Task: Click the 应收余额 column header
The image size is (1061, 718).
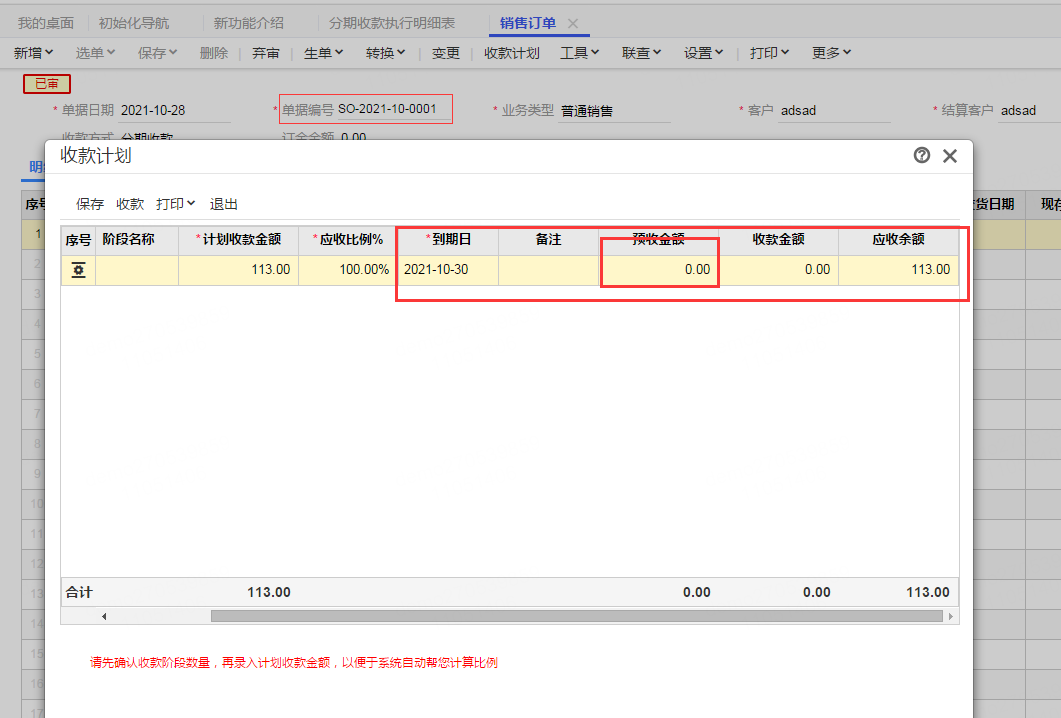Action: point(899,240)
